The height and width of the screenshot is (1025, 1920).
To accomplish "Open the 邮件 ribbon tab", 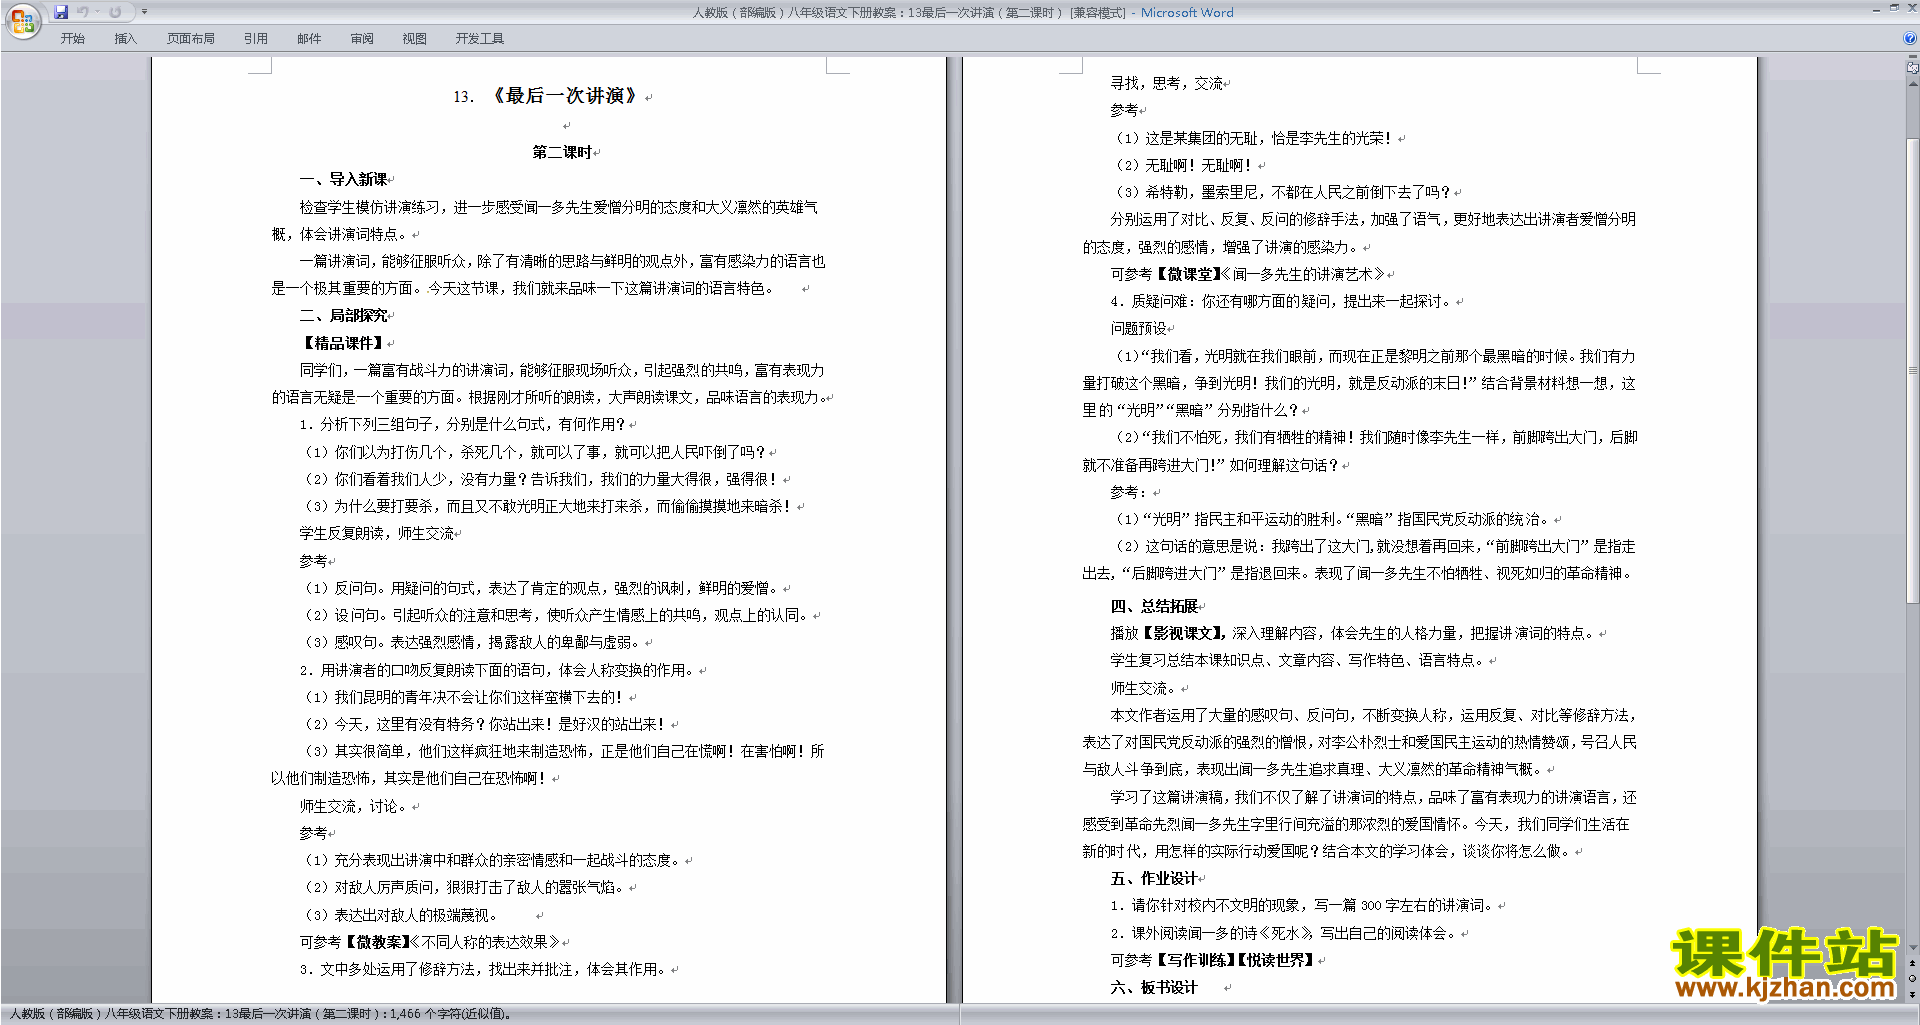I will click(309, 39).
